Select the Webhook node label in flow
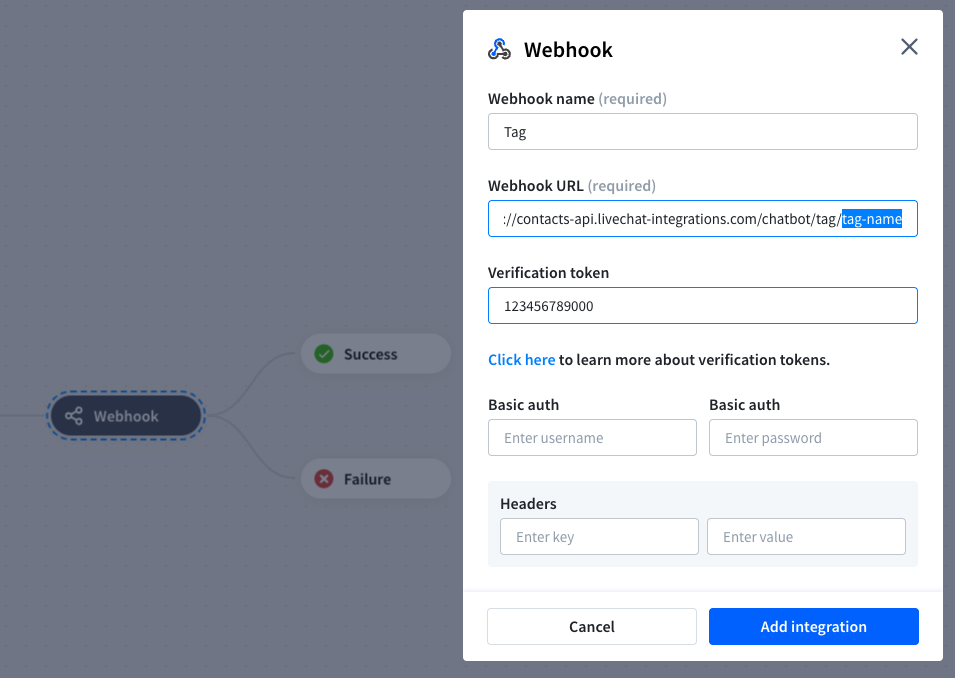The height and width of the screenshot is (678, 955). 126,416
